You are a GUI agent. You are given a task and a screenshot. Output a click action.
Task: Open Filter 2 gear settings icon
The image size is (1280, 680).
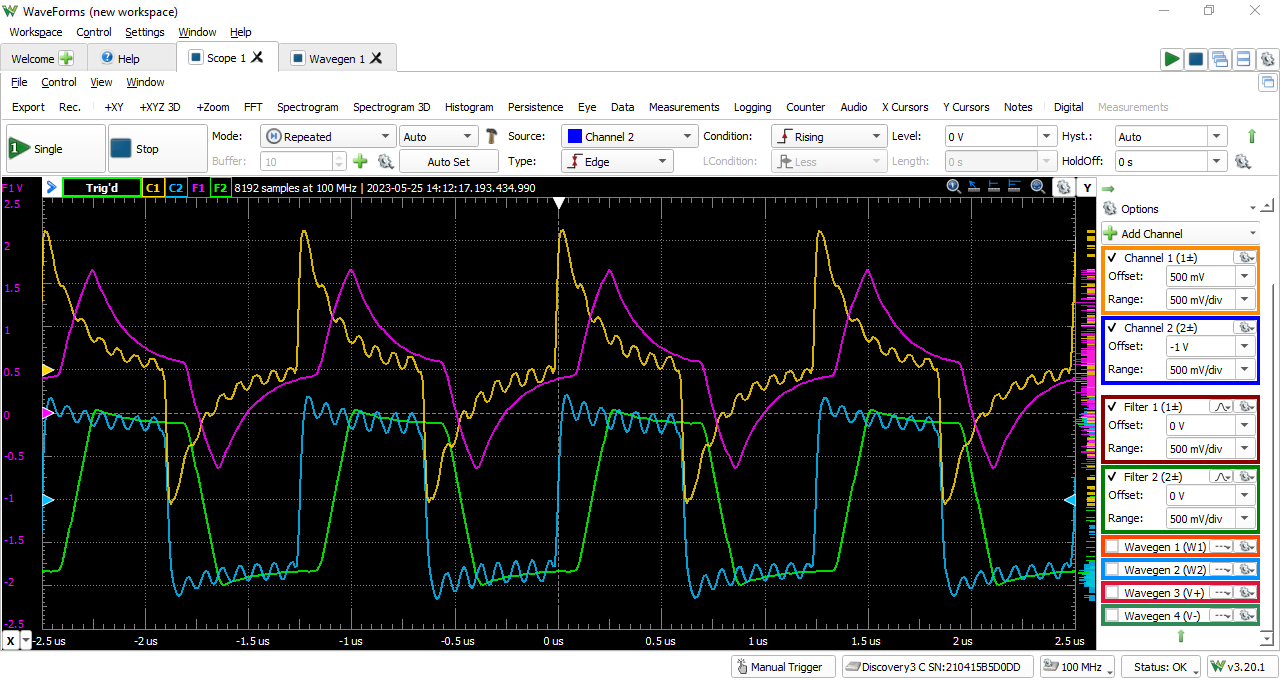(1245, 477)
